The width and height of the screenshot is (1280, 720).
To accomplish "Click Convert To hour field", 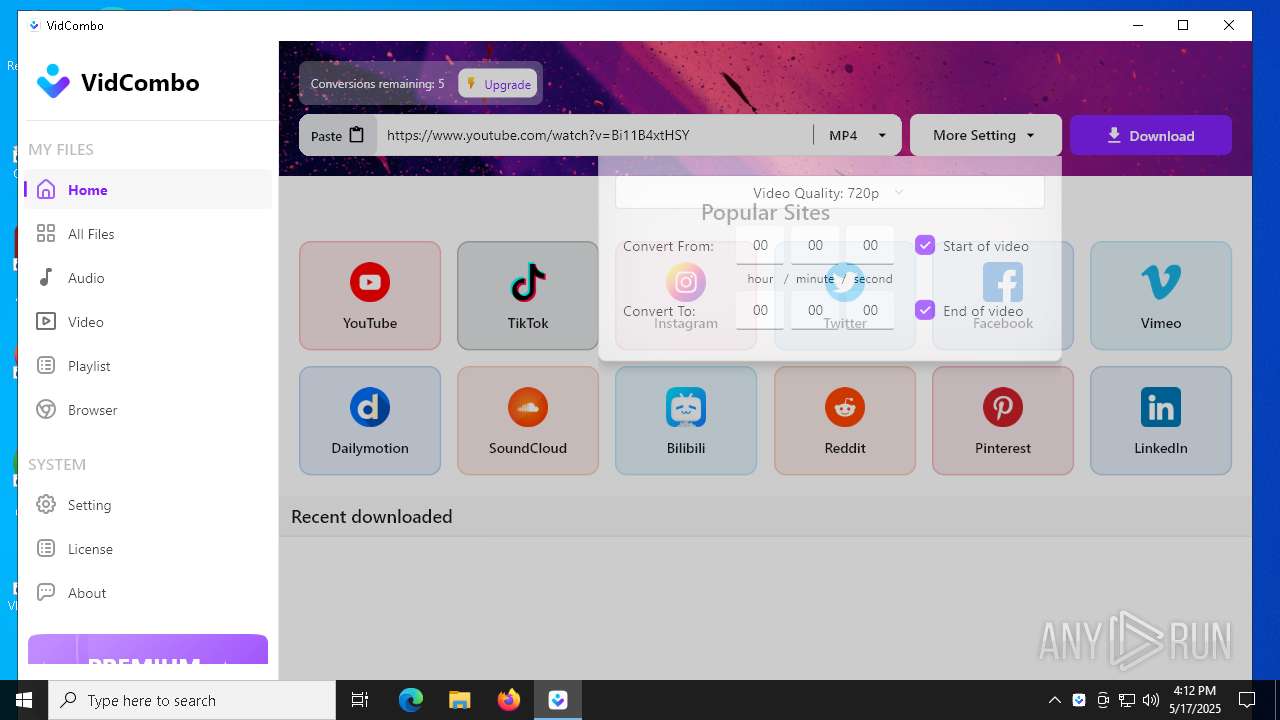I will coord(760,310).
